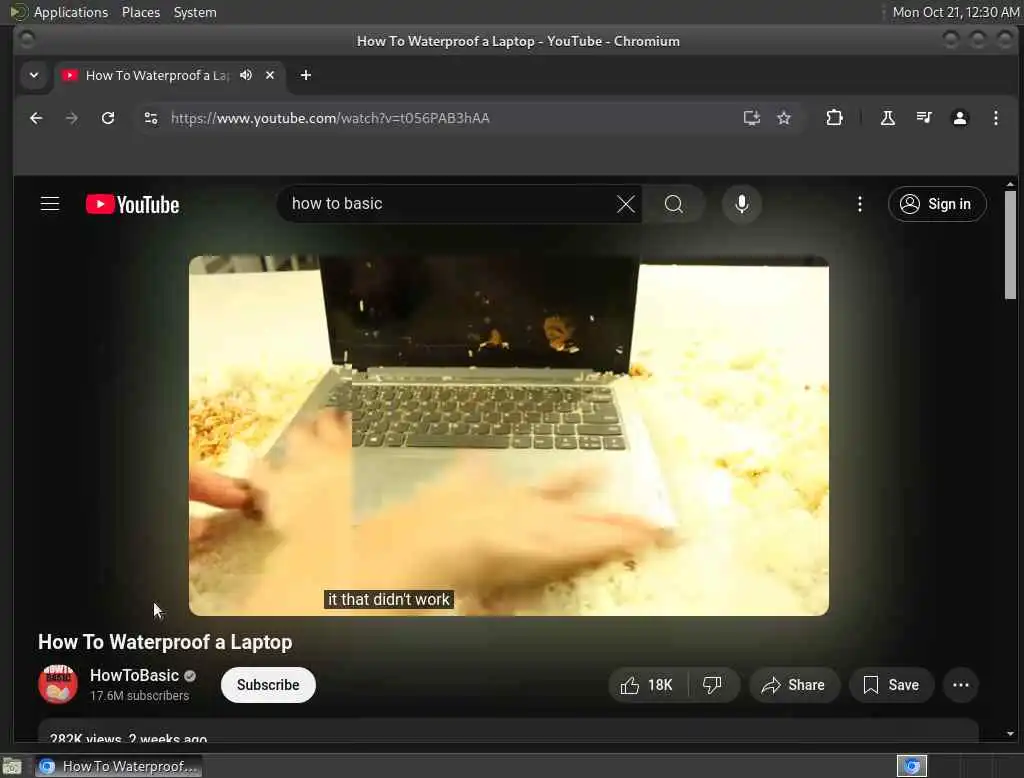Screen dimensions: 1024x778
Task: Click the show desktop icon in taskbar
Action: tap(12, 766)
